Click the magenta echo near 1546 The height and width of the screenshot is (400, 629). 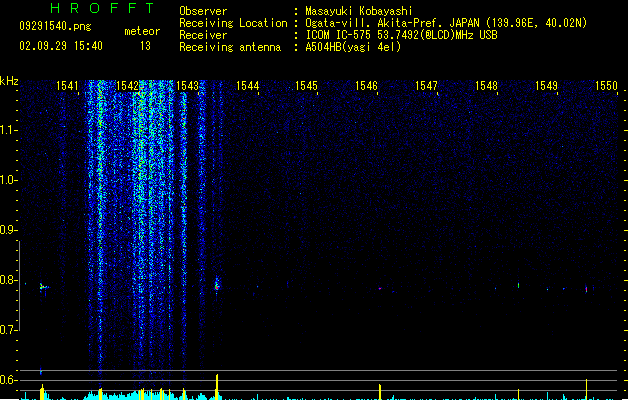380,288
